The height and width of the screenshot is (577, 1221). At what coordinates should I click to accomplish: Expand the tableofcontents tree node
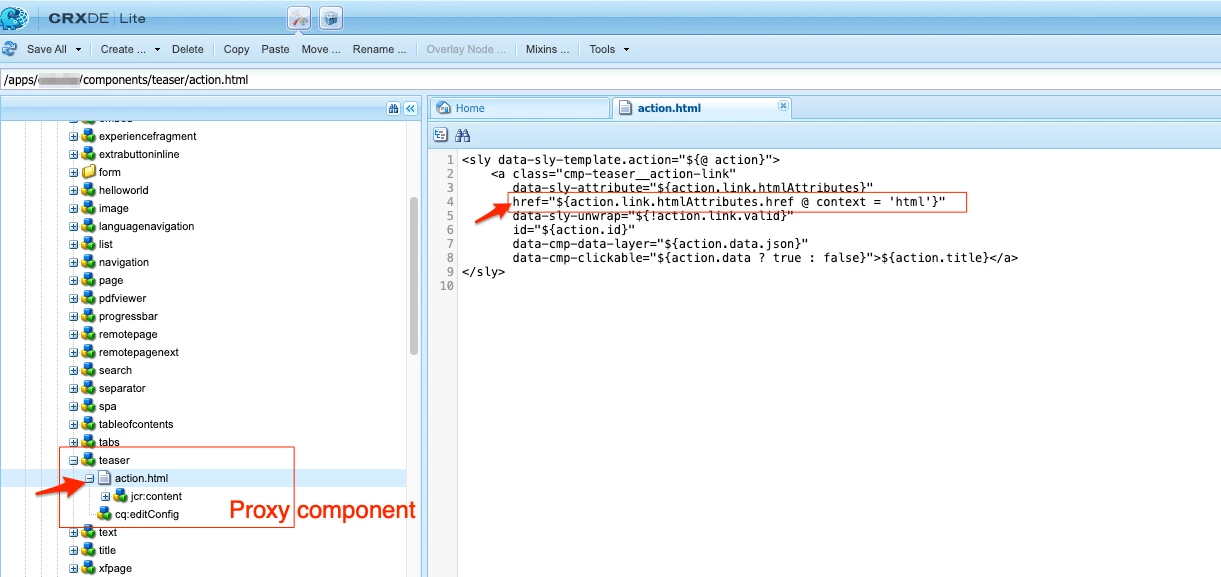coord(73,424)
